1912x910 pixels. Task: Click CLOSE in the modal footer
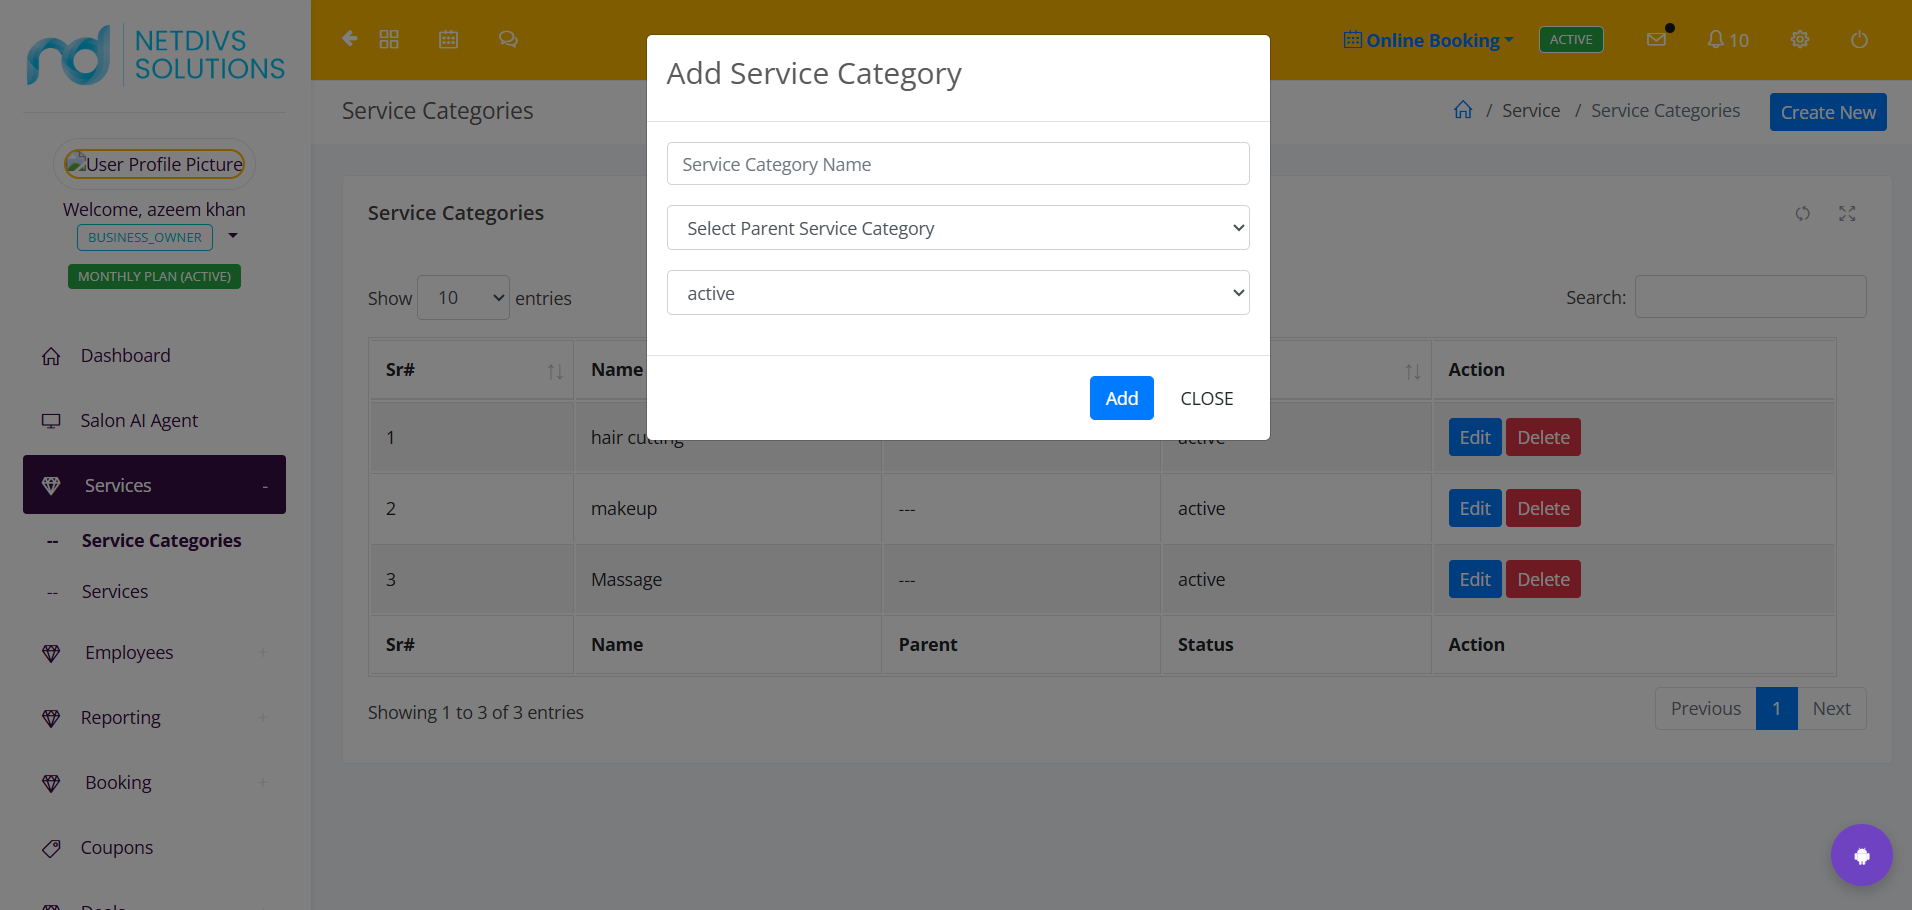[x=1206, y=398]
